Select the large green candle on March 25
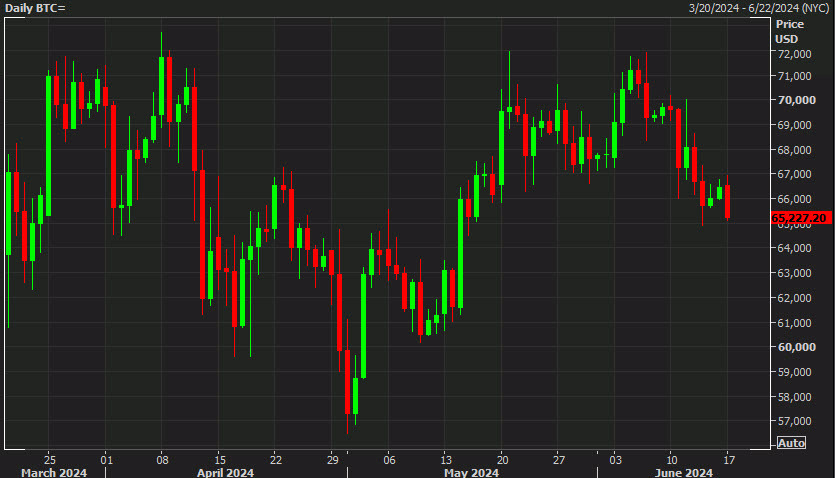 pyautogui.click(x=48, y=146)
